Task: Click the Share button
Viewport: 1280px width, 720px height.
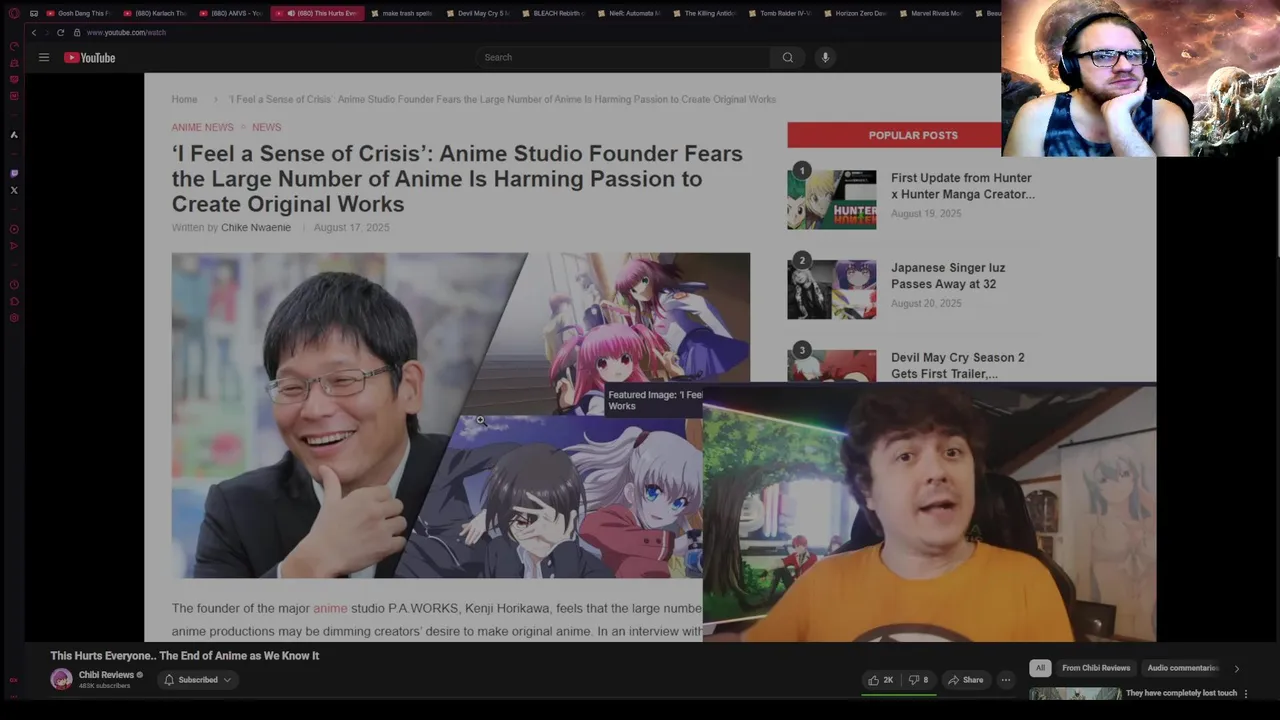Action: pyautogui.click(x=966, y=680)
